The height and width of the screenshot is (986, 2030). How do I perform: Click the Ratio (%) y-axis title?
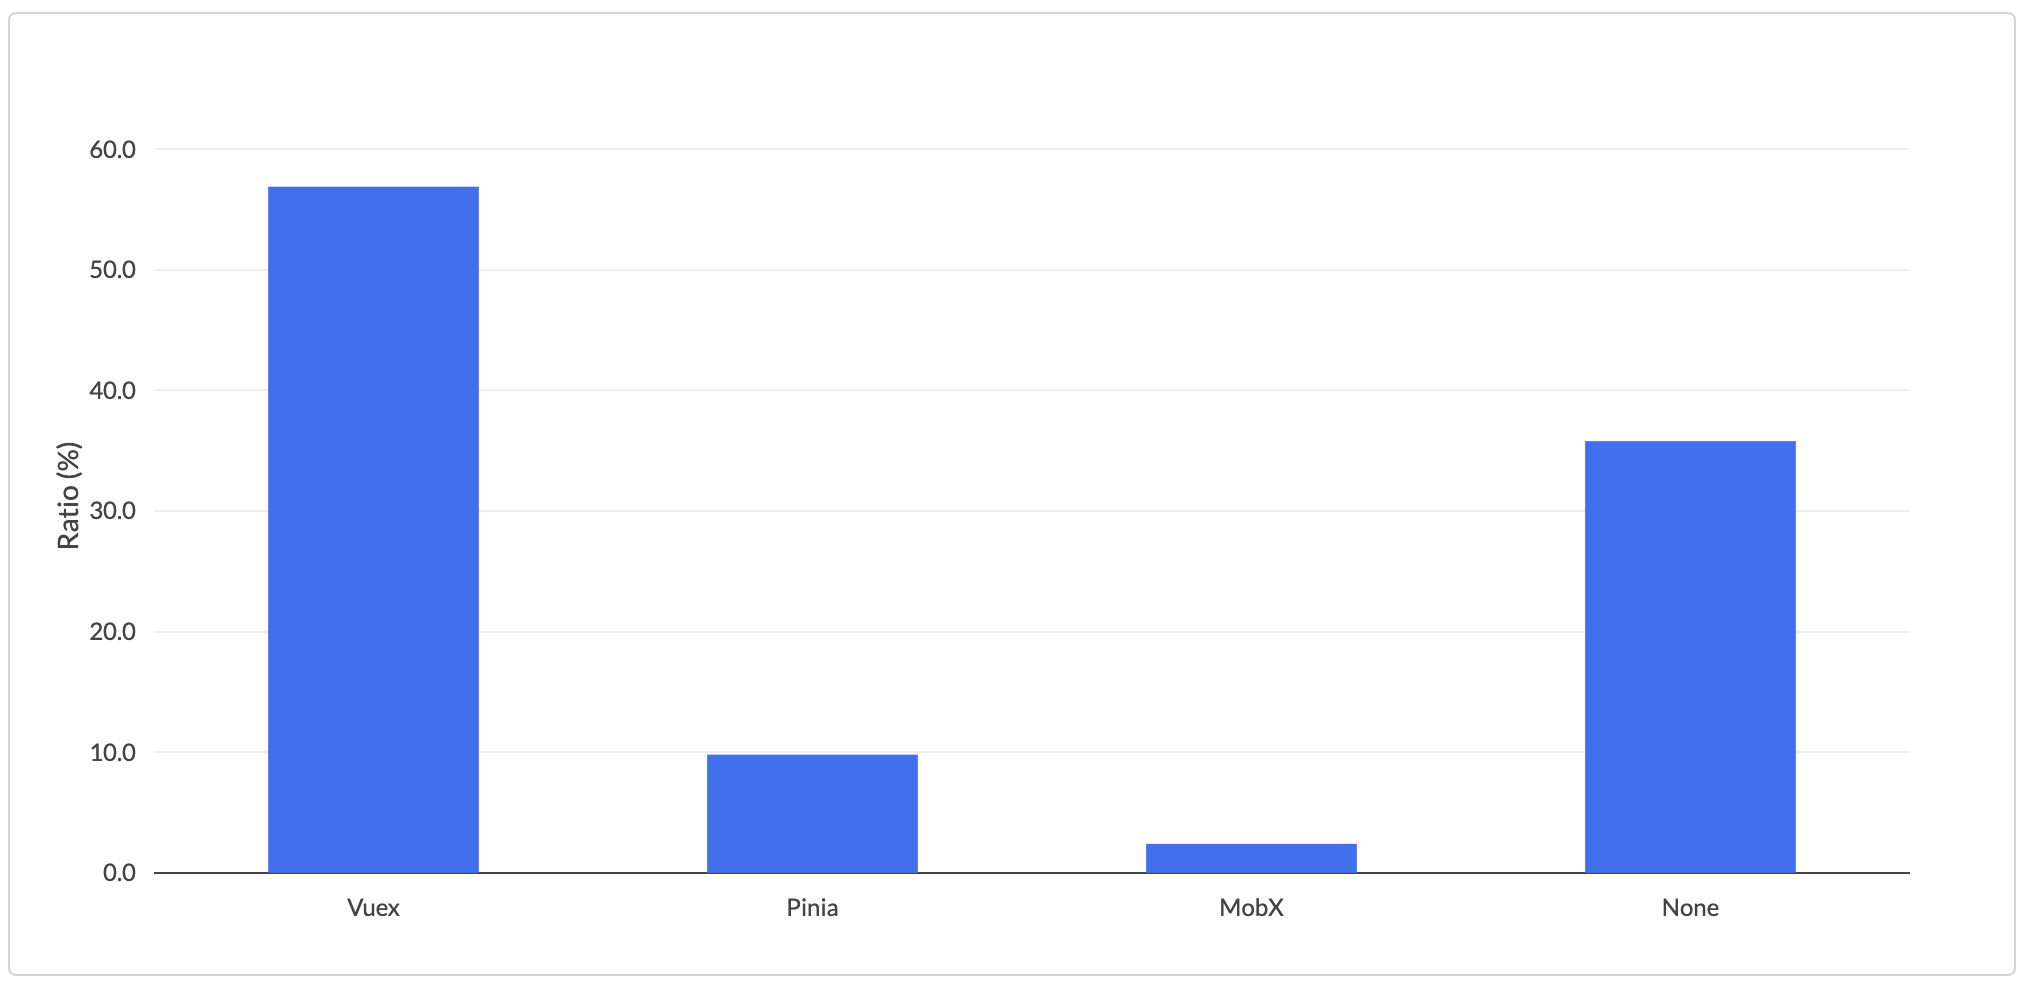click(68, 496)
